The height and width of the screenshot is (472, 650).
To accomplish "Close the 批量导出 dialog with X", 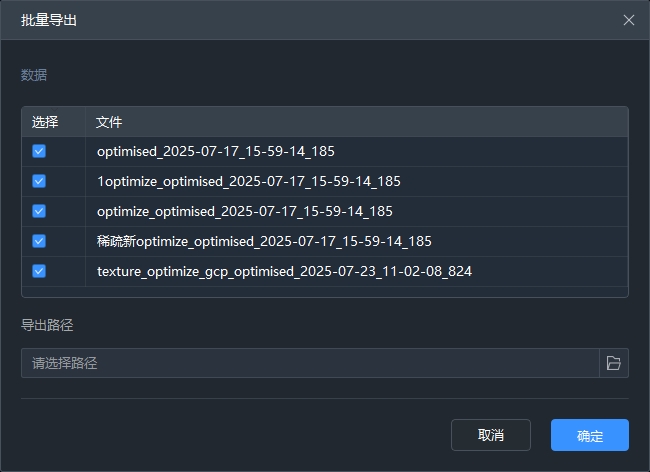I will point(629,20).
